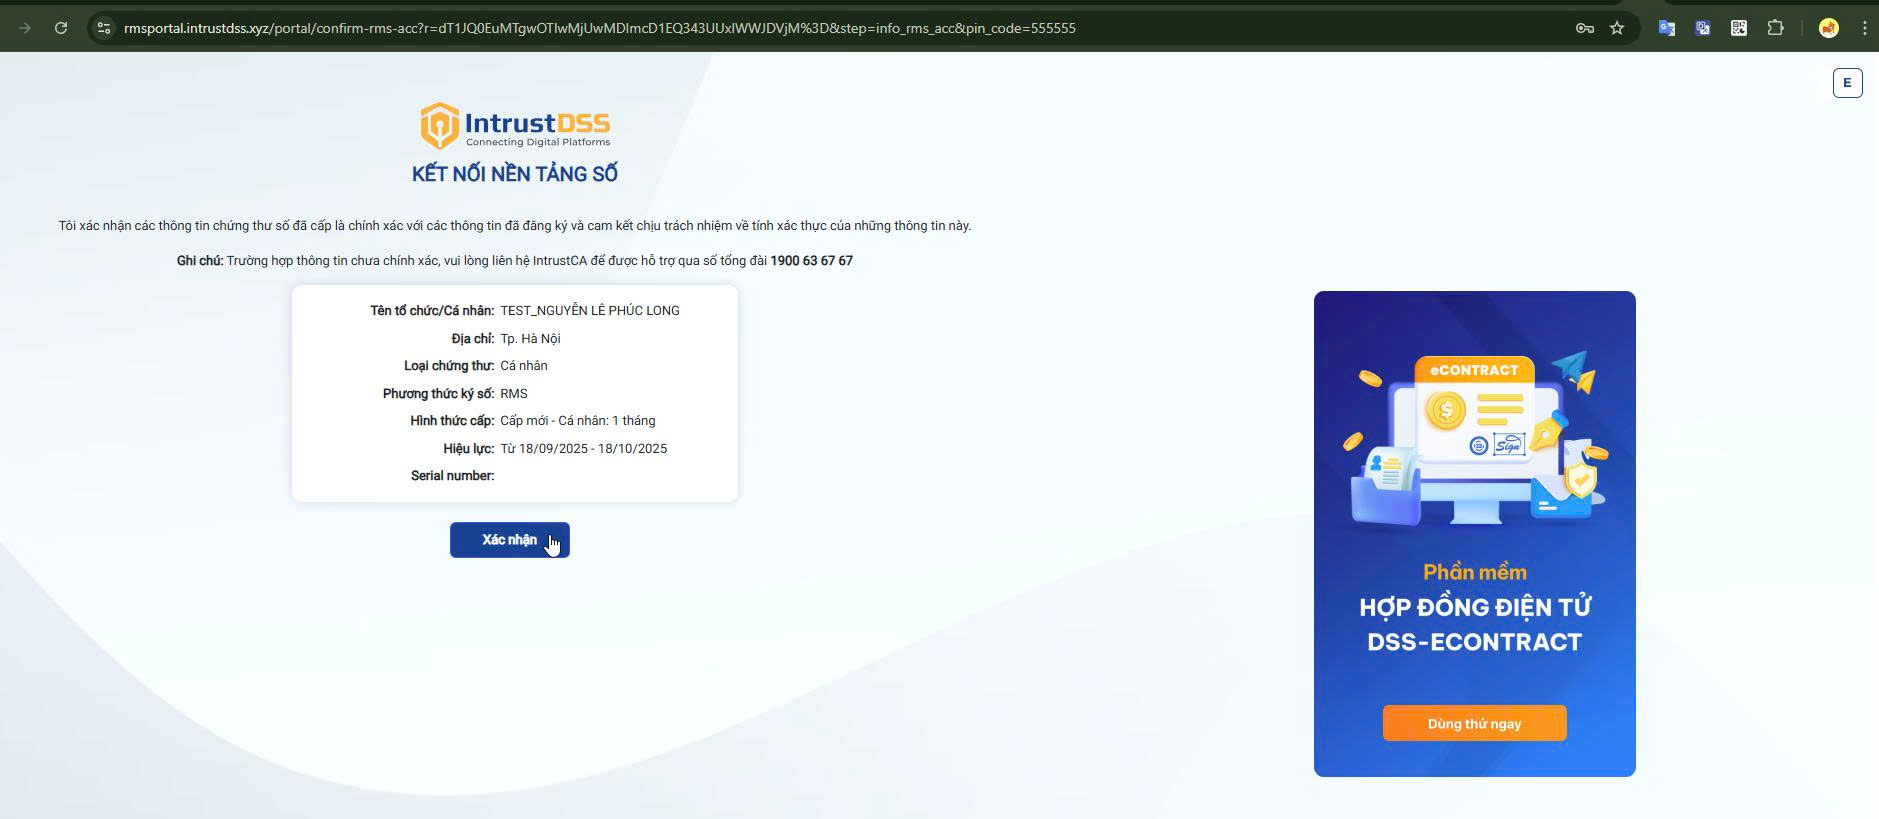Open the site information icon in address bar
The height and width of the screenshot is (819, 1879).
[x=104, y=28]
